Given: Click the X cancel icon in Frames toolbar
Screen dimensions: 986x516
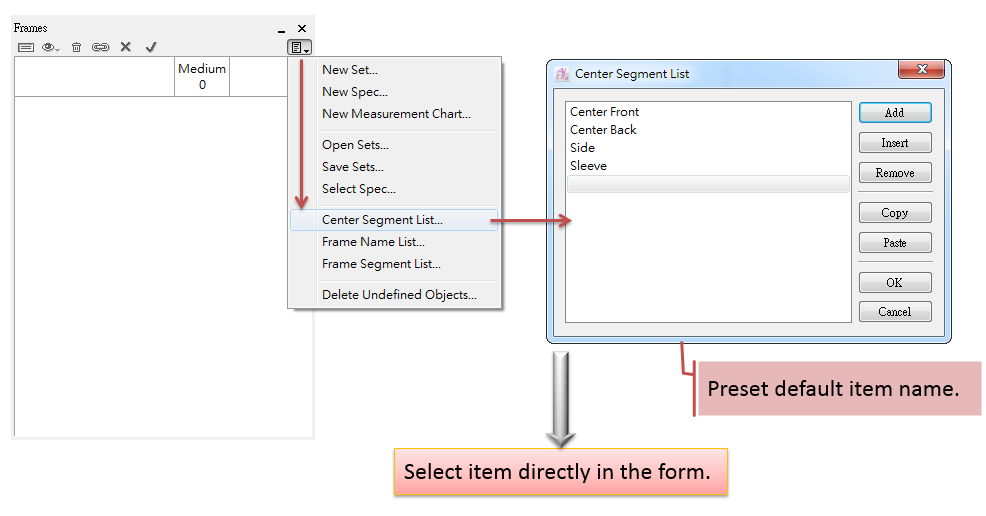Looking at the screenshot, I should [x=126, y=47].
